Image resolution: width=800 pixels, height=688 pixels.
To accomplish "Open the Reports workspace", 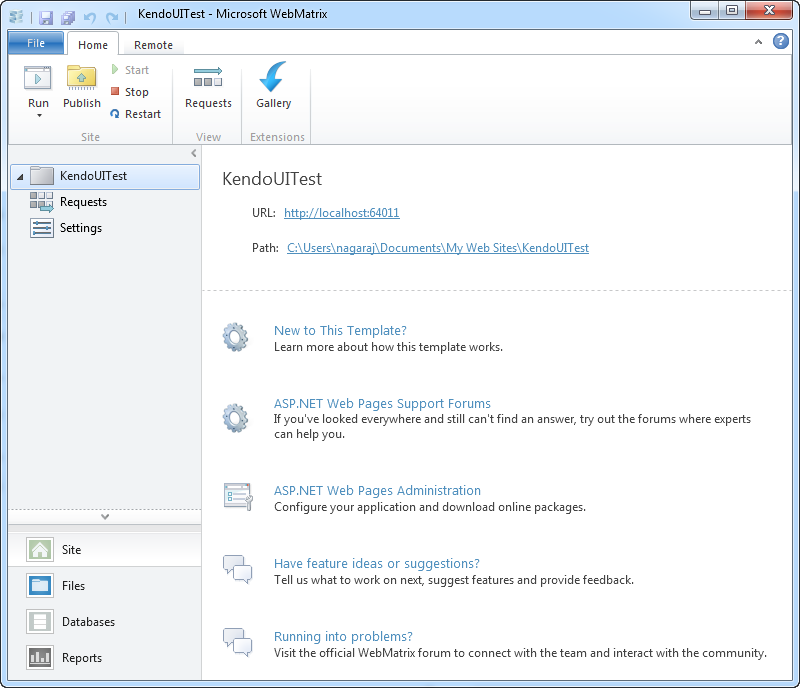I will [81, 658].
